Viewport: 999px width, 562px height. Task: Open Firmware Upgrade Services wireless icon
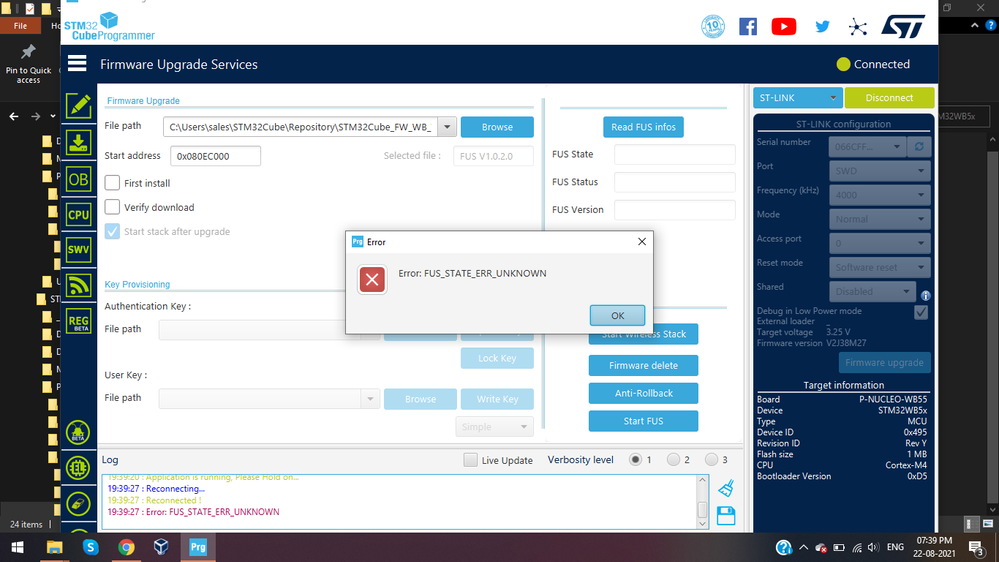[78, 285]
